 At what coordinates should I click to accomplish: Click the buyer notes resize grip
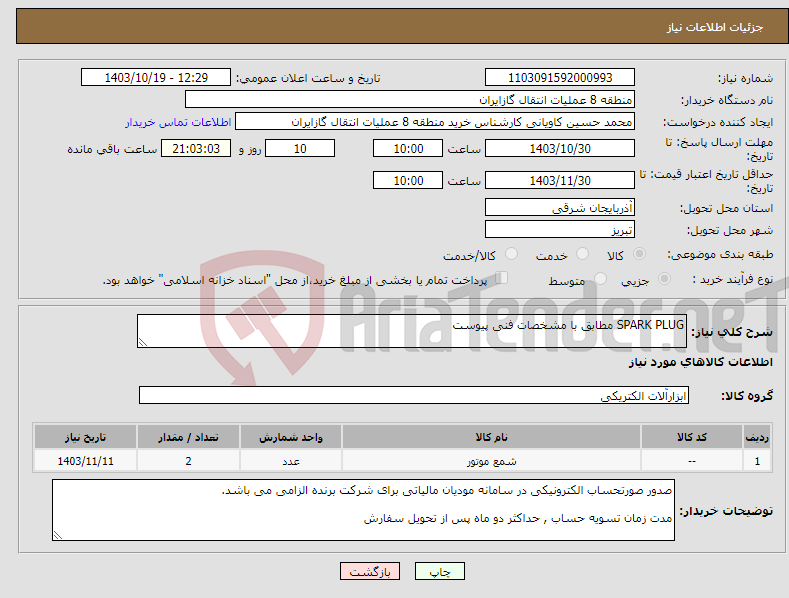[x=57, y=536]
